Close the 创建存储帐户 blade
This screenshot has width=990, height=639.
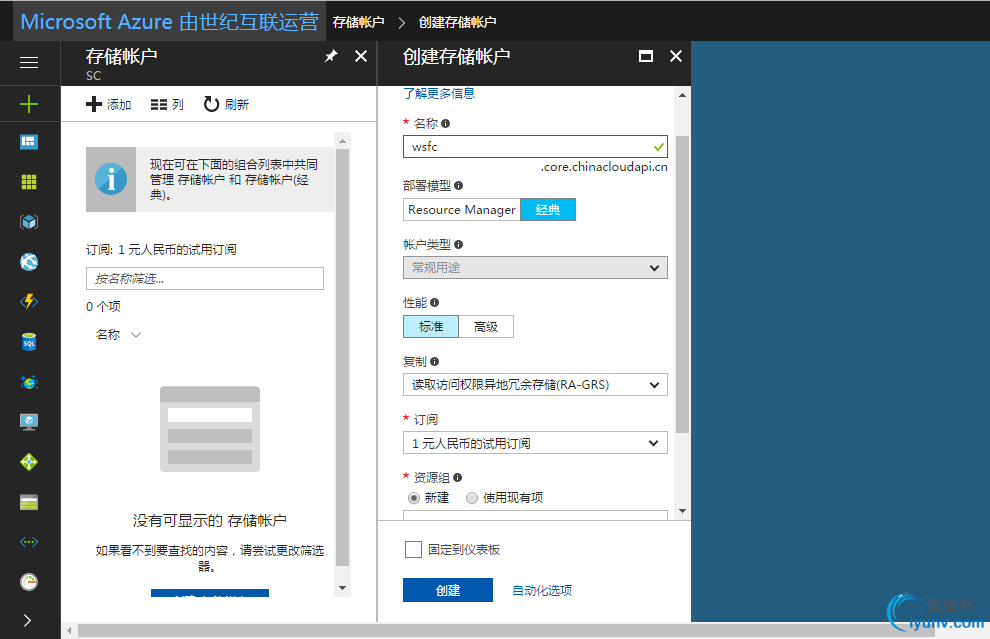(676, 56)
